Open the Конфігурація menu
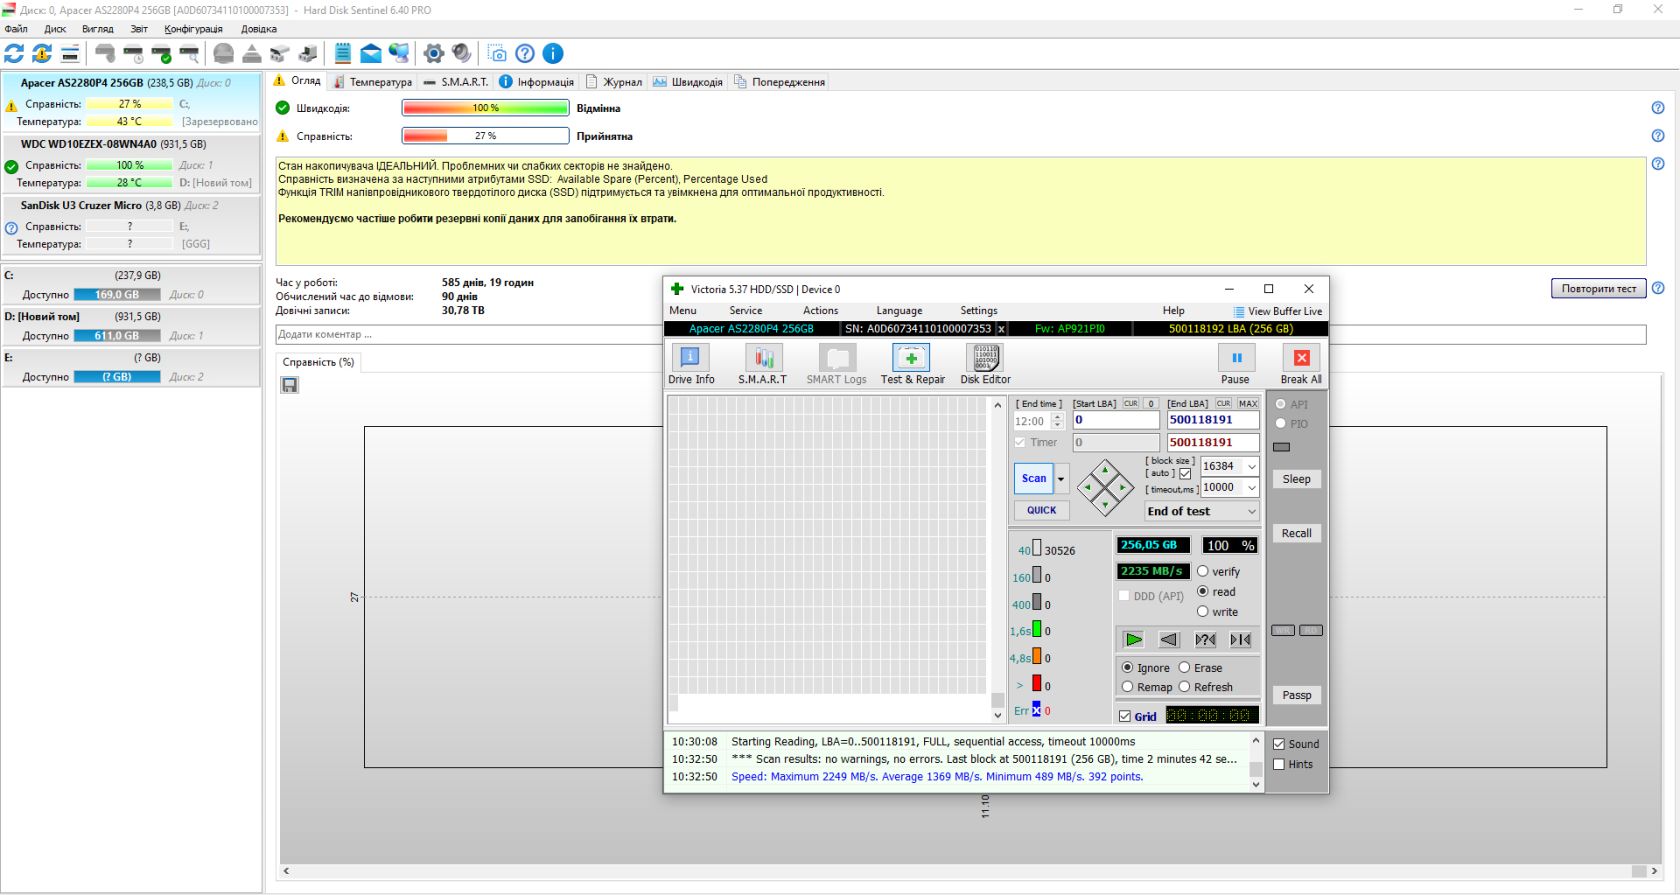 [x=194, y=29]
